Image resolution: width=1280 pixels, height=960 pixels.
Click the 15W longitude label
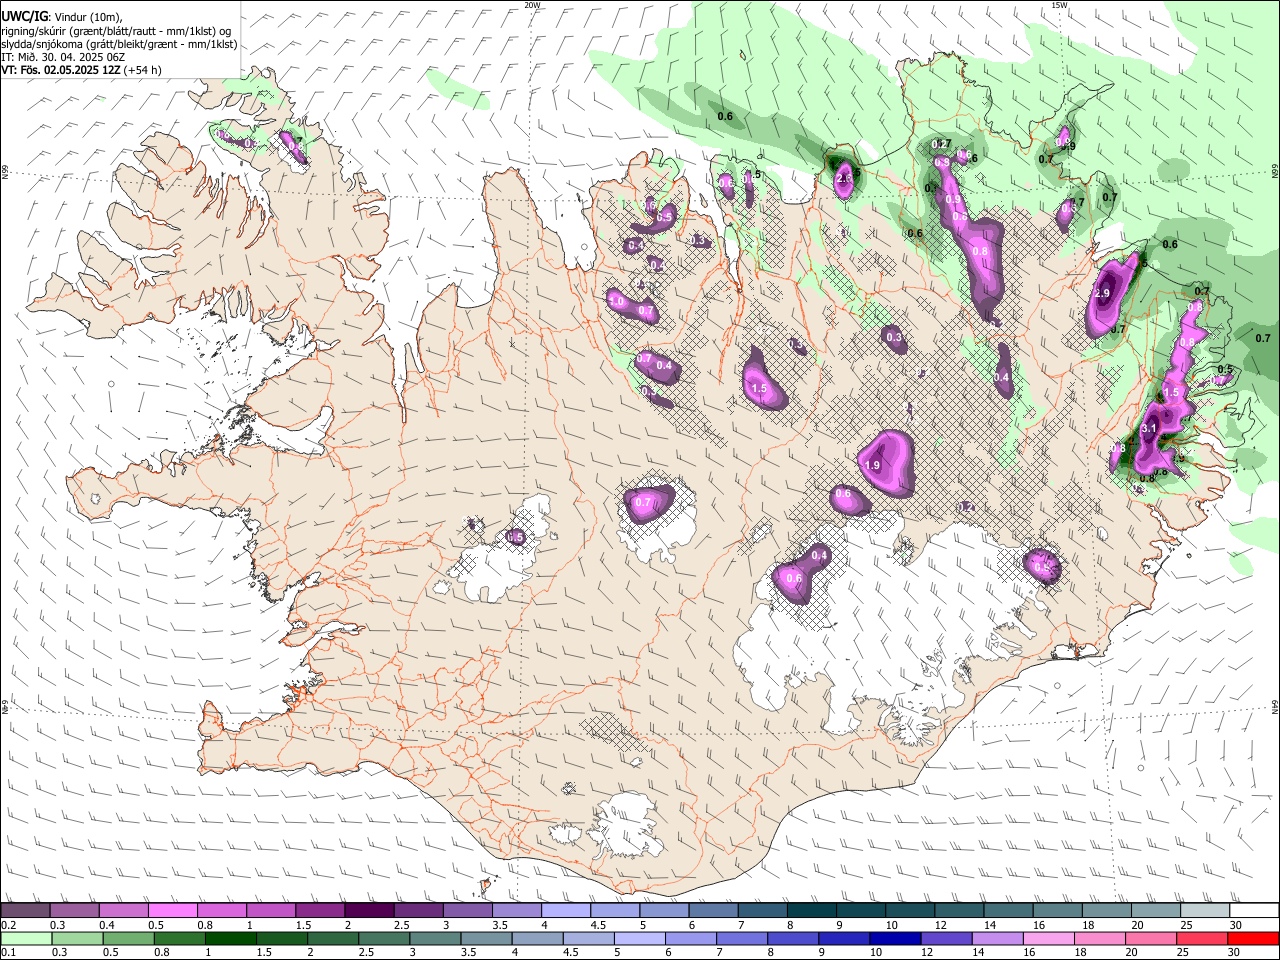(x=1059, y=5)
